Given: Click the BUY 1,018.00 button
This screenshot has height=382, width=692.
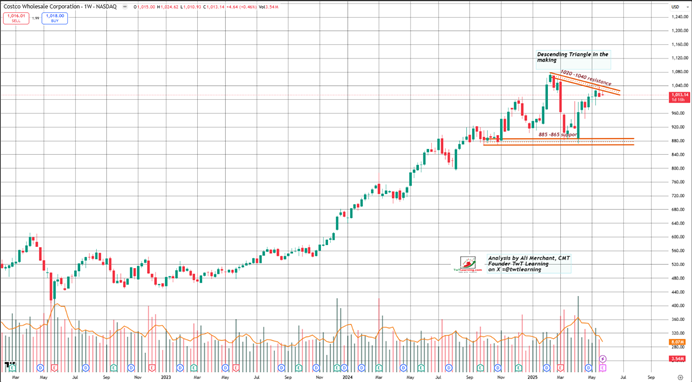Looking at the screenshot, I should [55, 18].
